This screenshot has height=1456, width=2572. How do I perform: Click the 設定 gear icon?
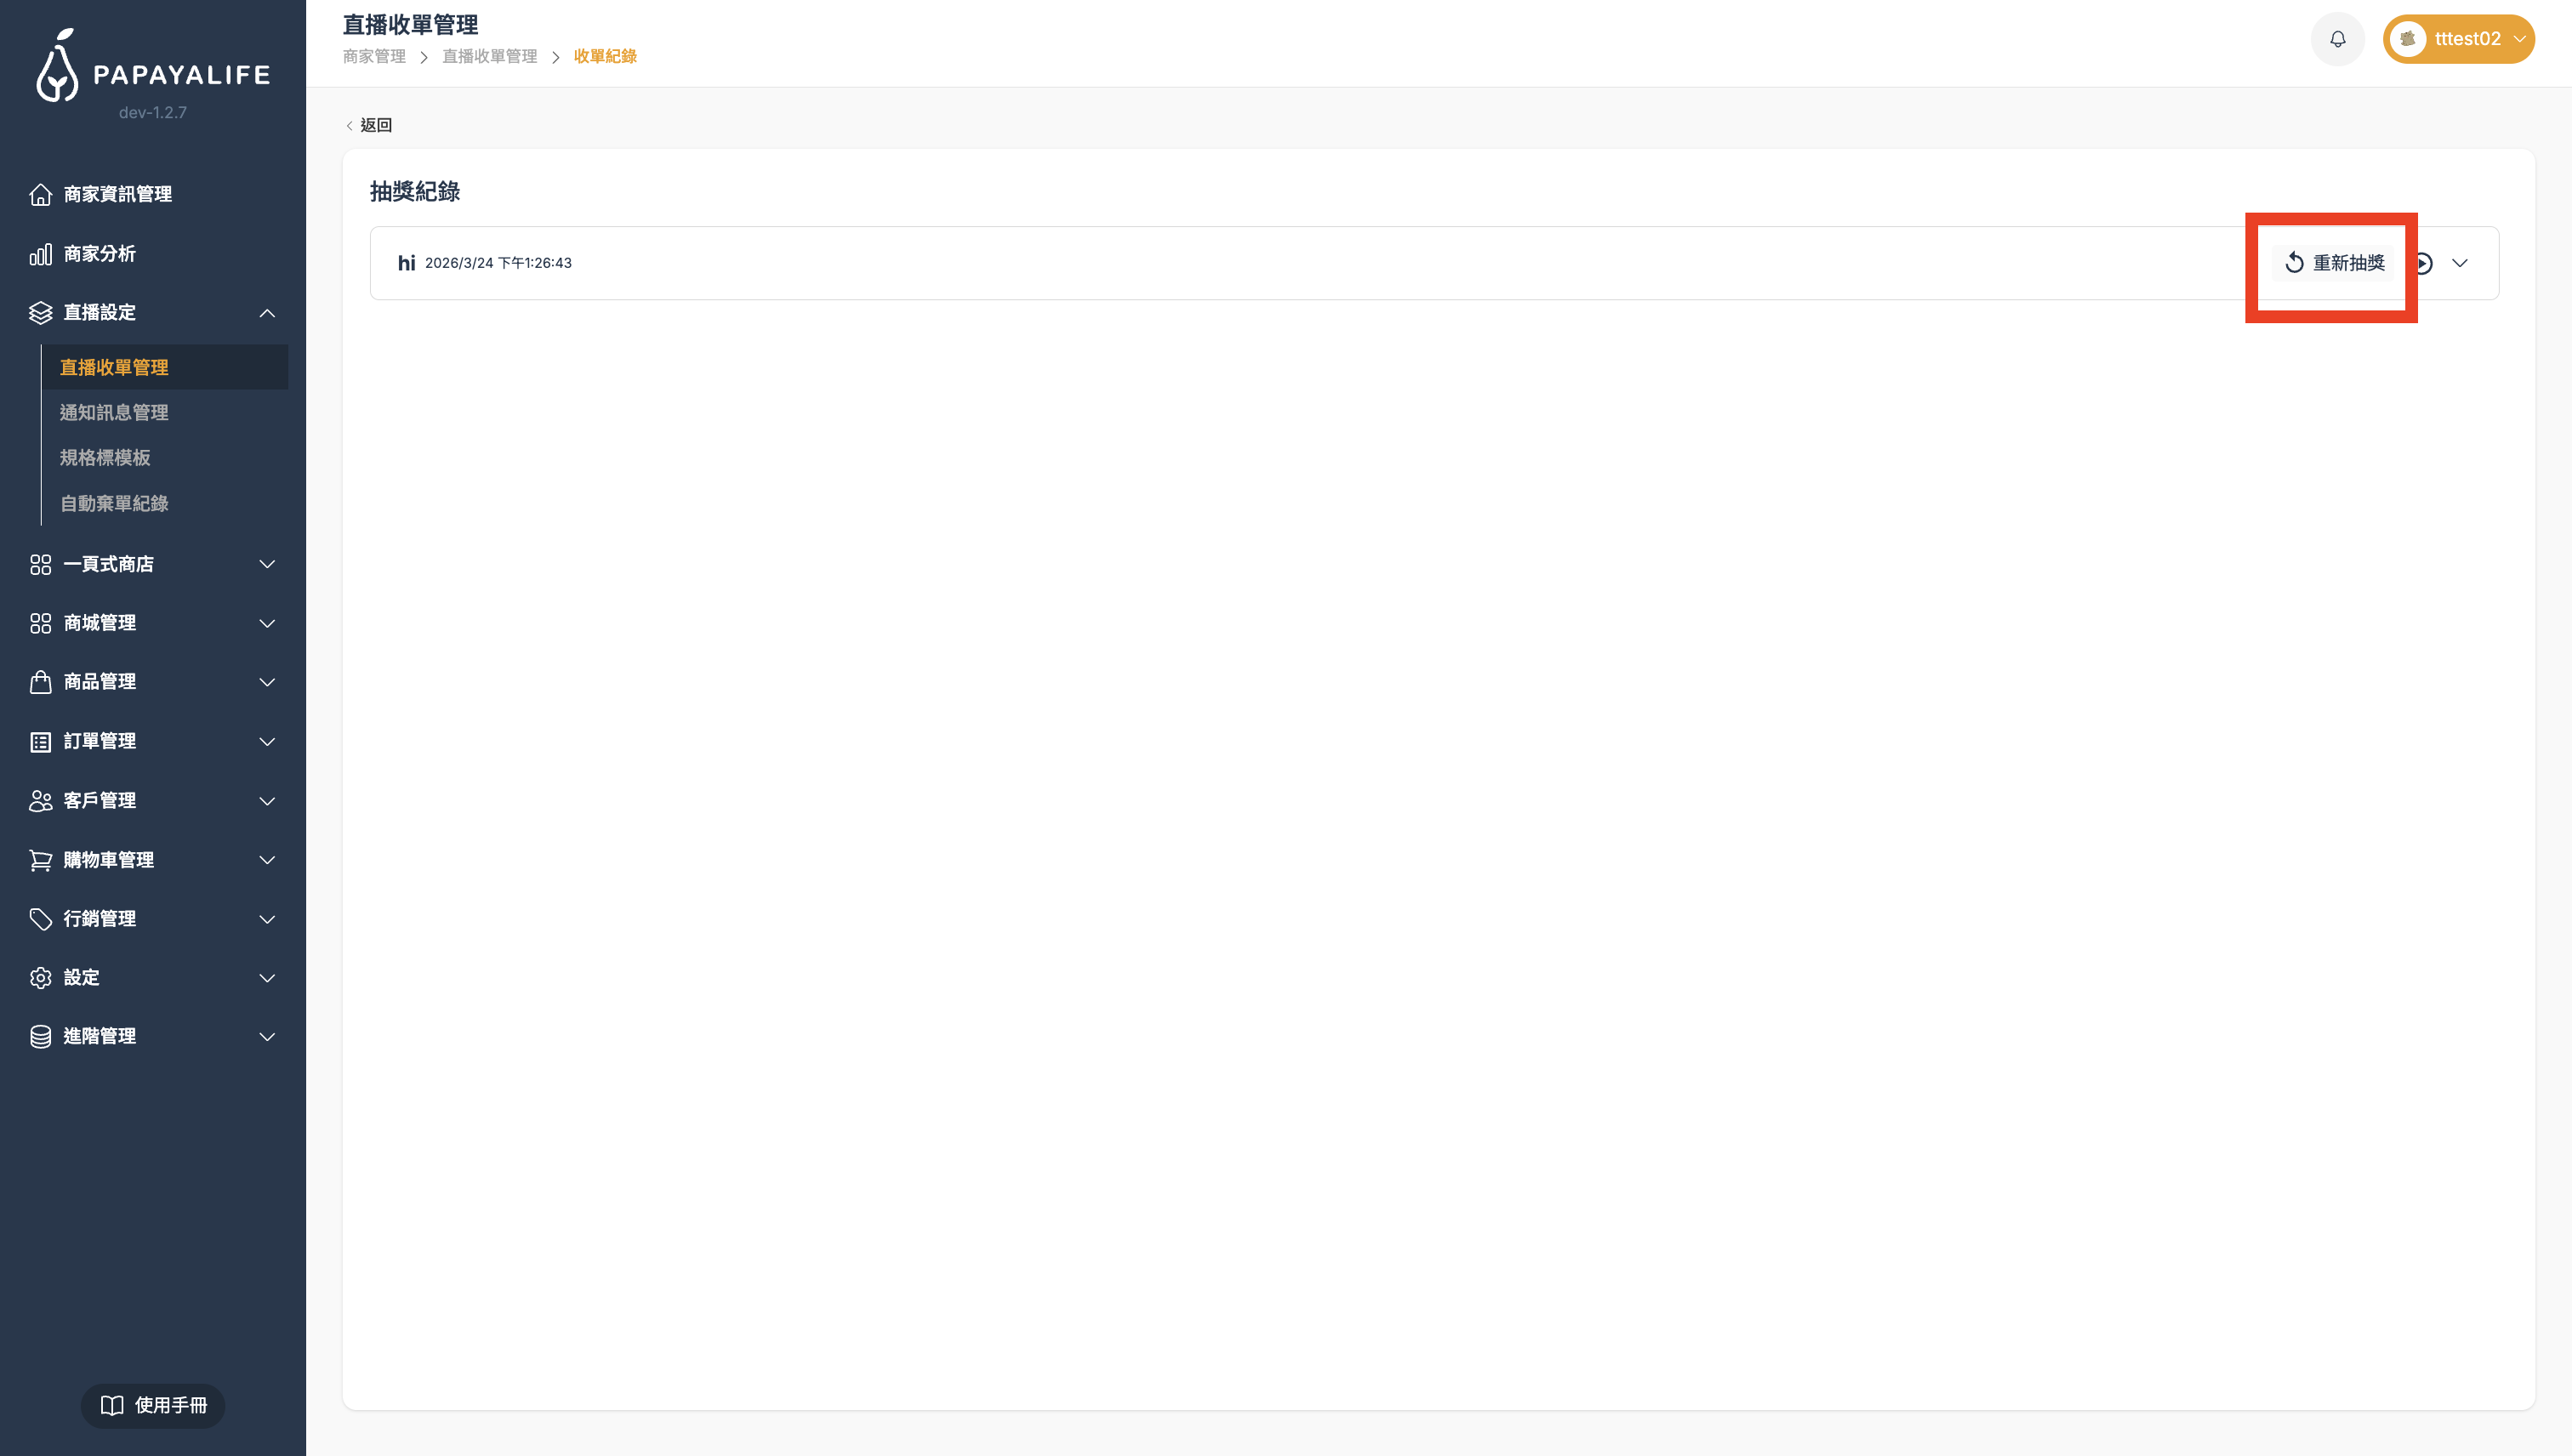click(40, 978)
